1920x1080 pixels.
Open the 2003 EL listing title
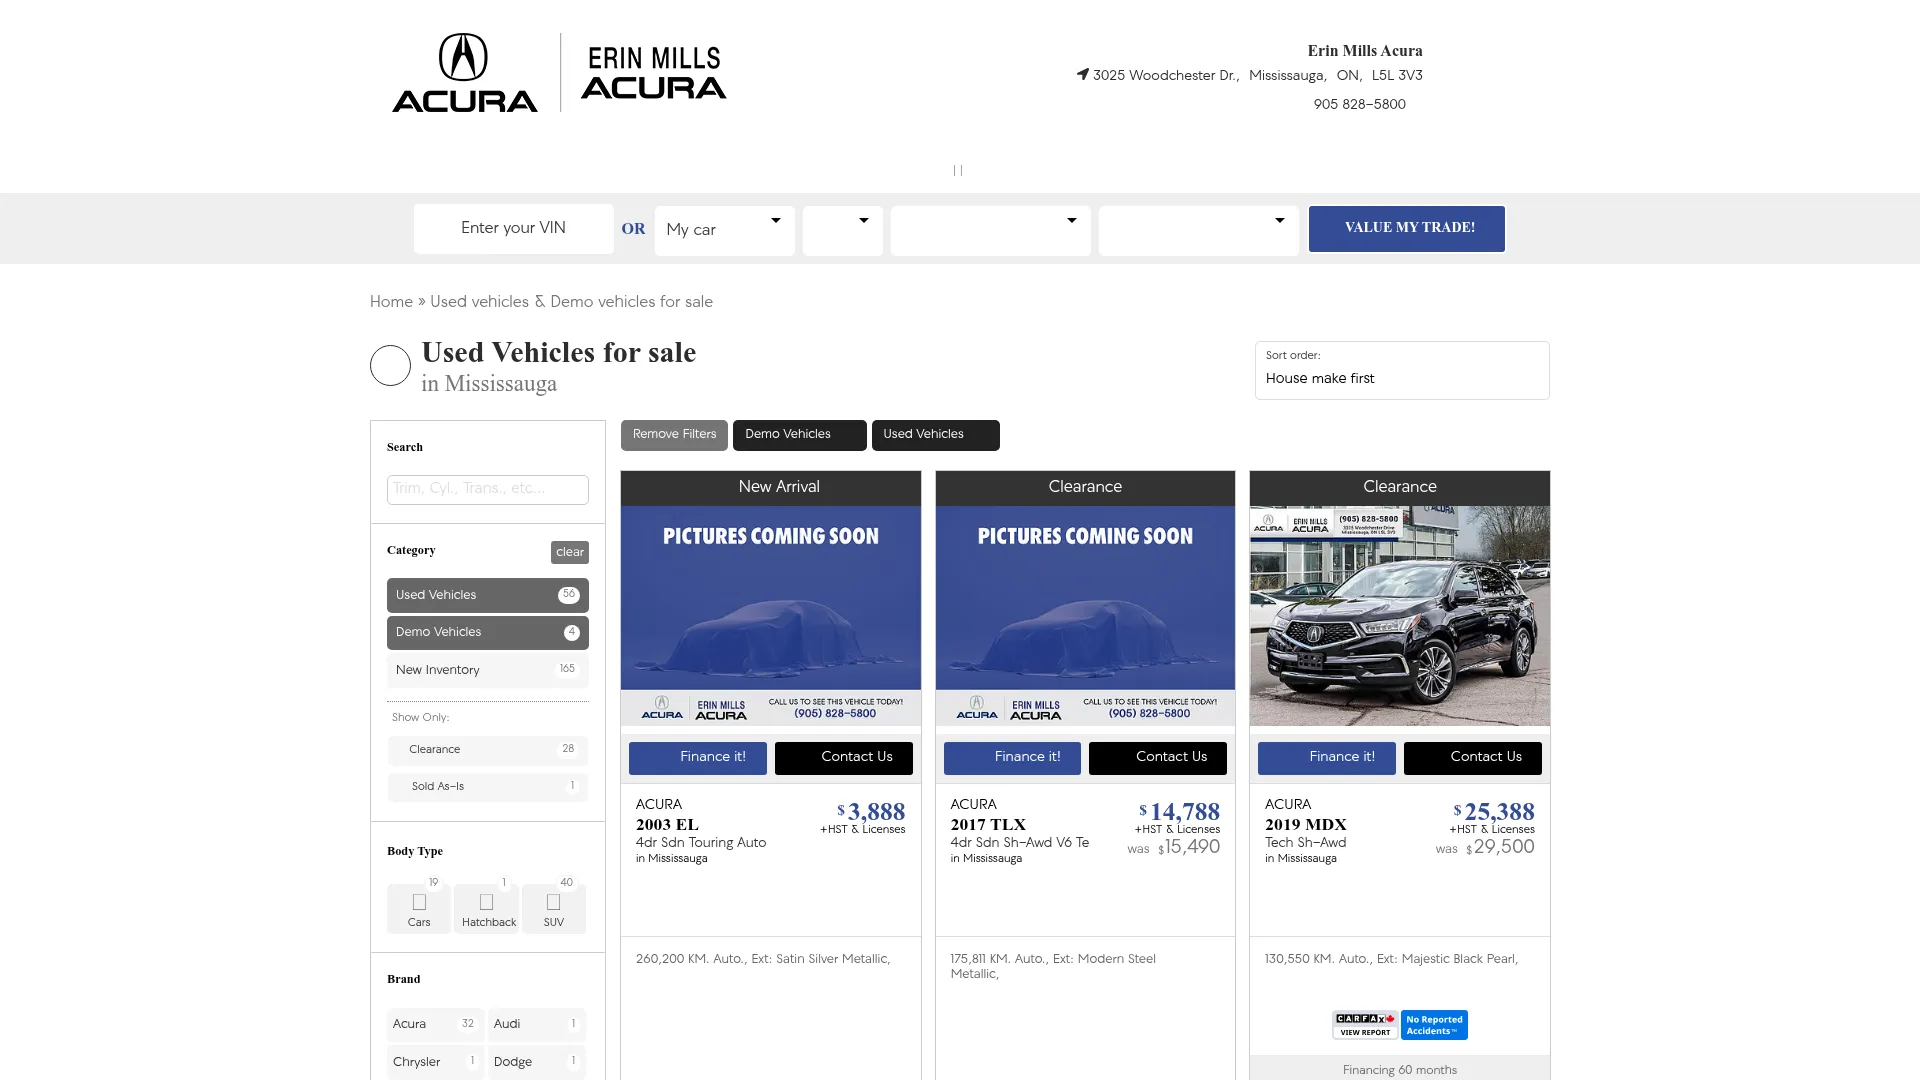pyautogui.click(x=667, y=825)
